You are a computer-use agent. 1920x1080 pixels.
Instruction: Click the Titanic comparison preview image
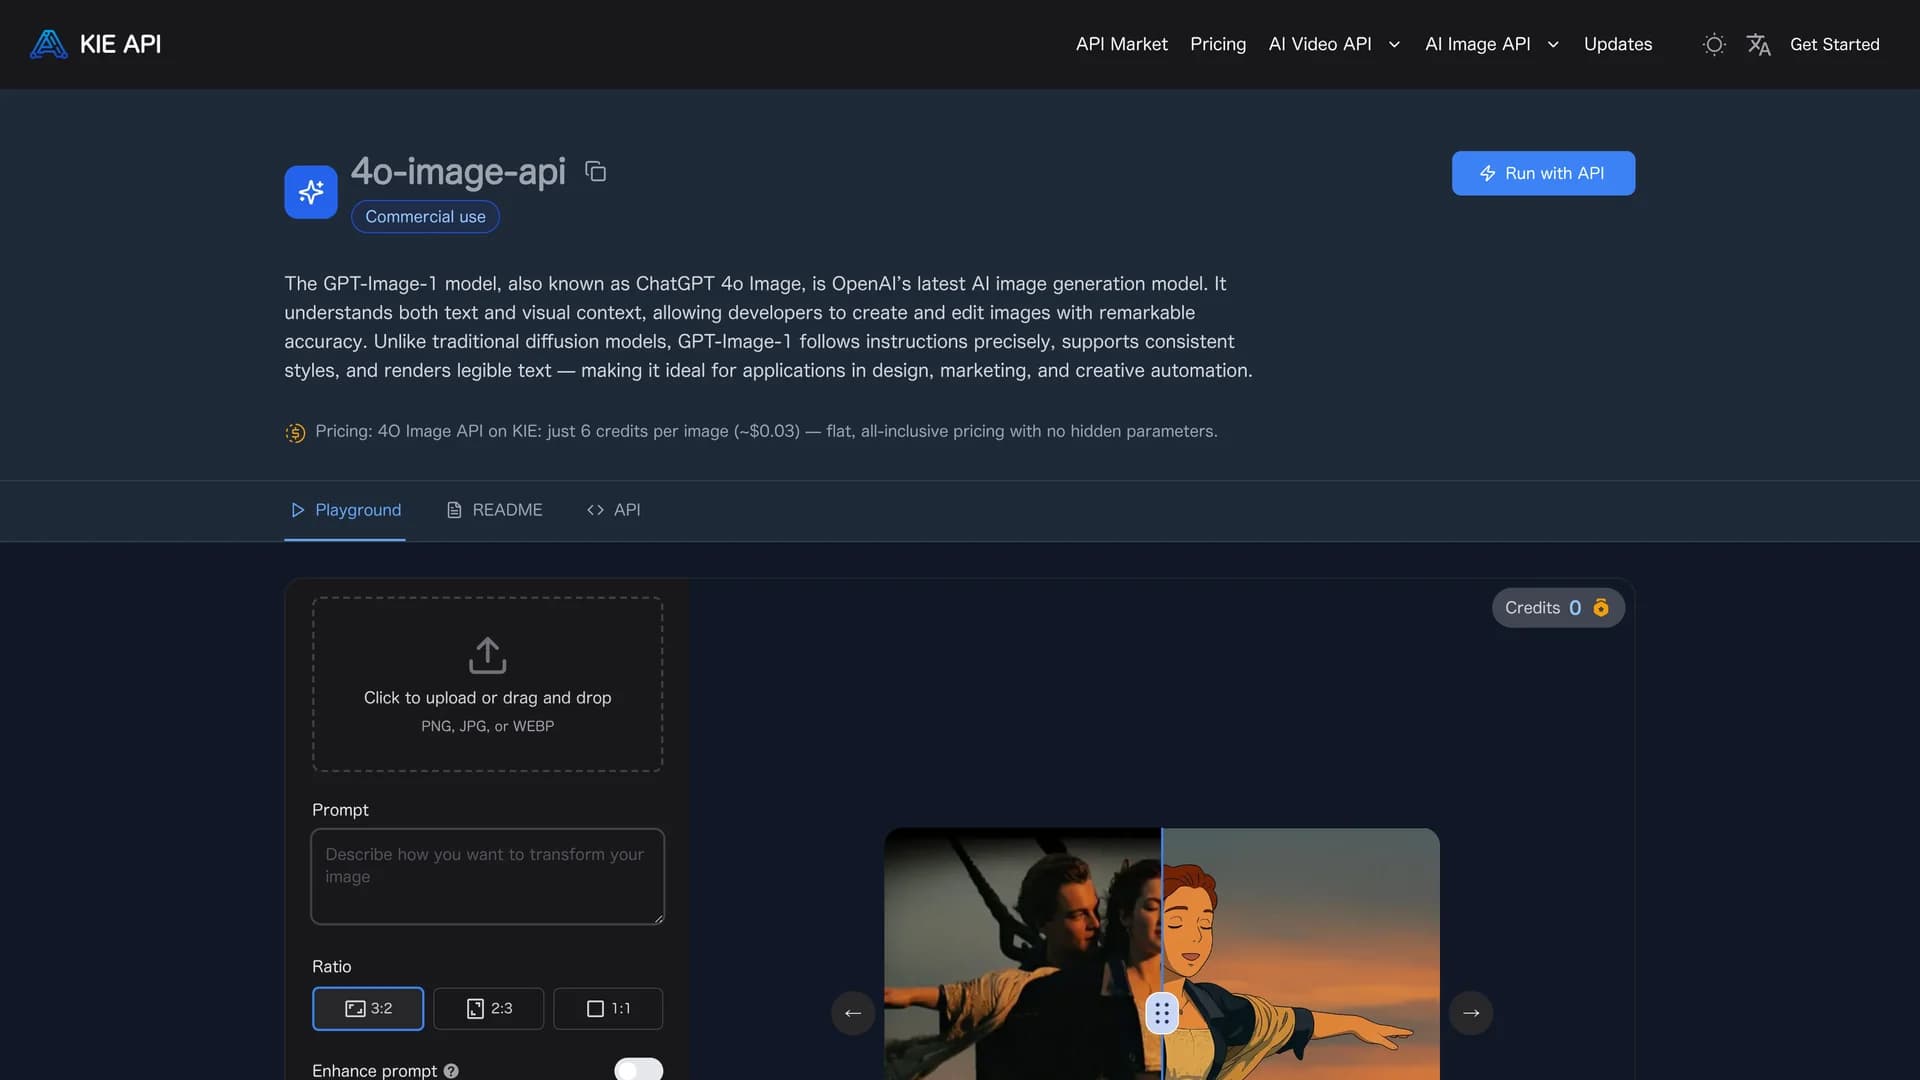(x=1161, y=954)
